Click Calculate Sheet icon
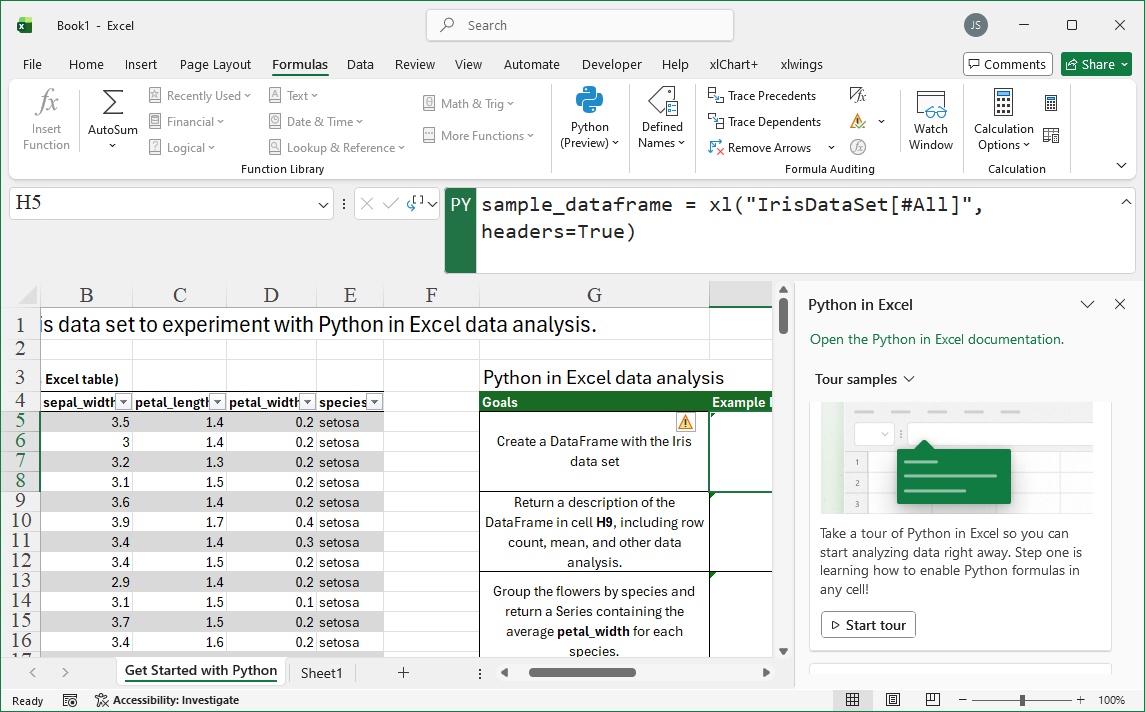This screenshot has width=1145, height=712. tap(1051, 135)
